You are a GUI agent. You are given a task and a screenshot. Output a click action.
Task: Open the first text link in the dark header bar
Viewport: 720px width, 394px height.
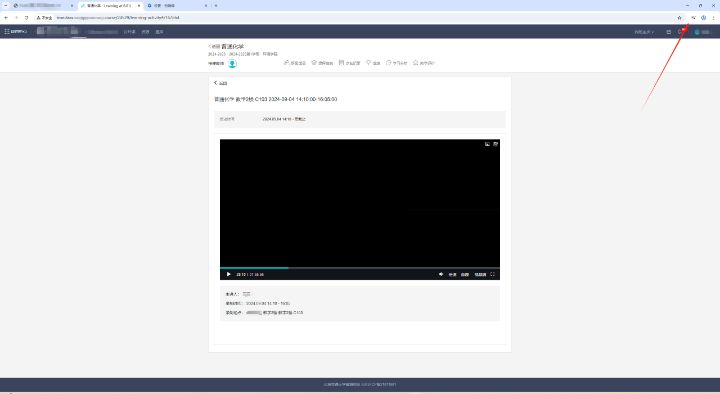pos(129,32)
